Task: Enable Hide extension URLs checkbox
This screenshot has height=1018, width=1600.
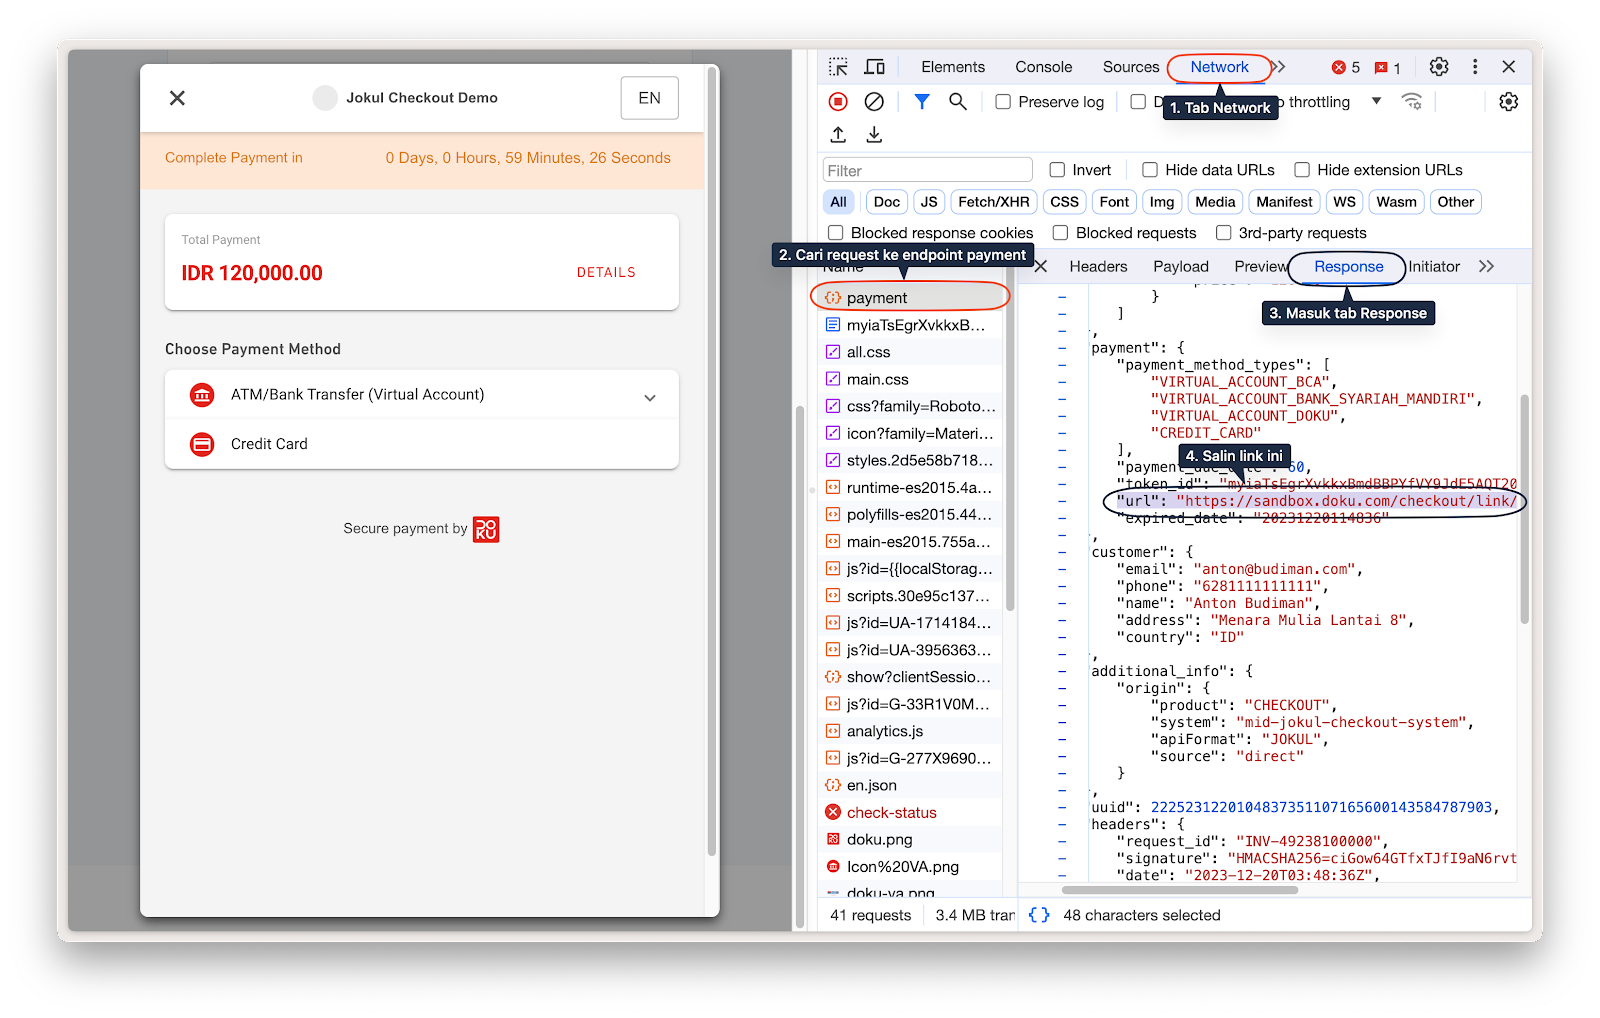Action: point(1302,170)
